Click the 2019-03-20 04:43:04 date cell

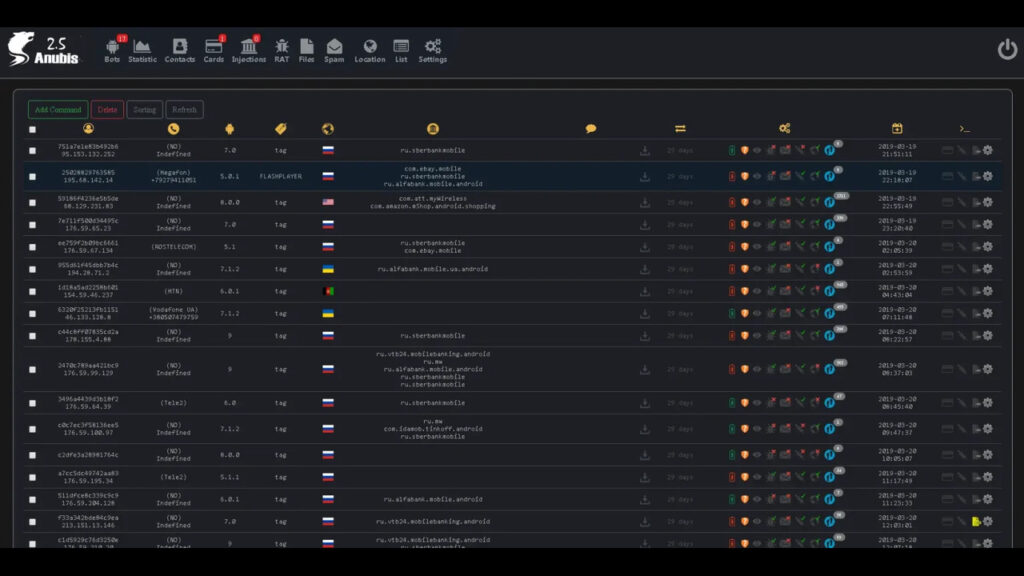tap(897, 291)
